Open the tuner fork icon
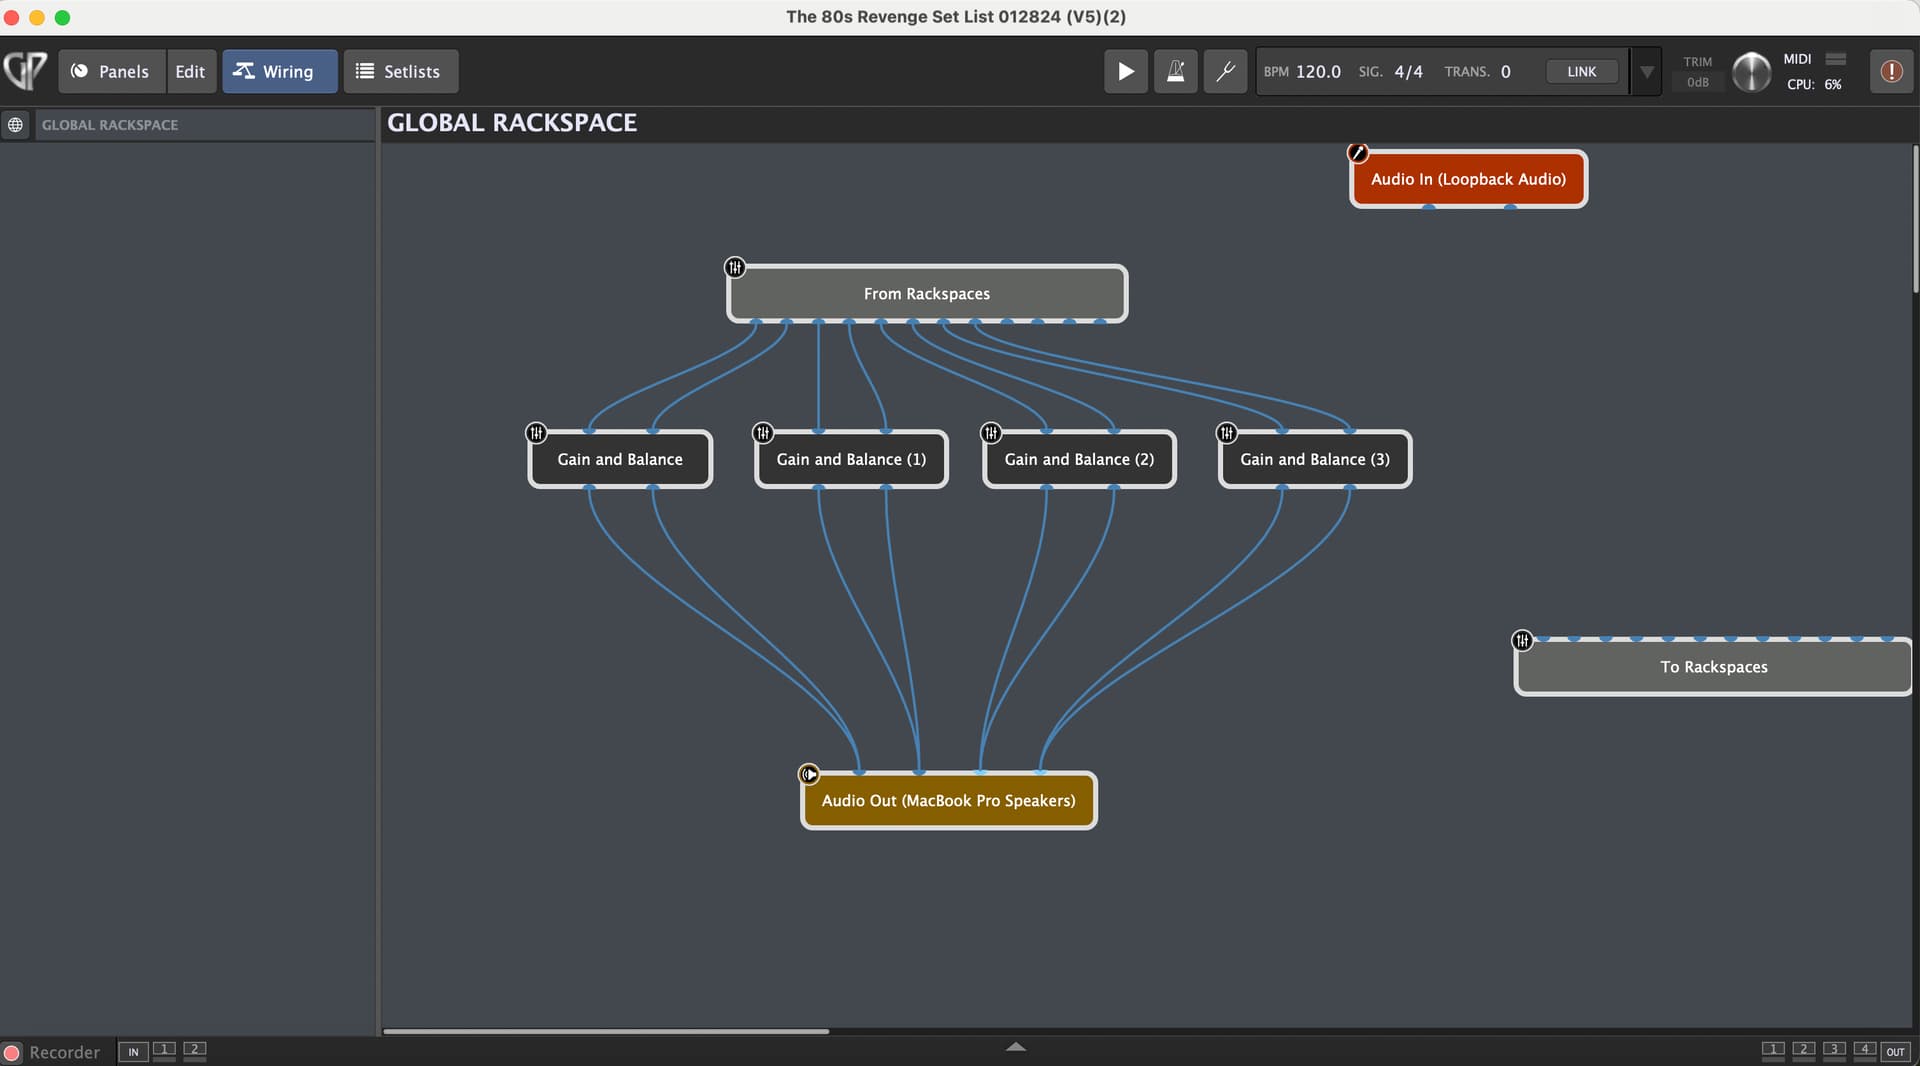The image size is (1920, 1066). point(1225,71)
